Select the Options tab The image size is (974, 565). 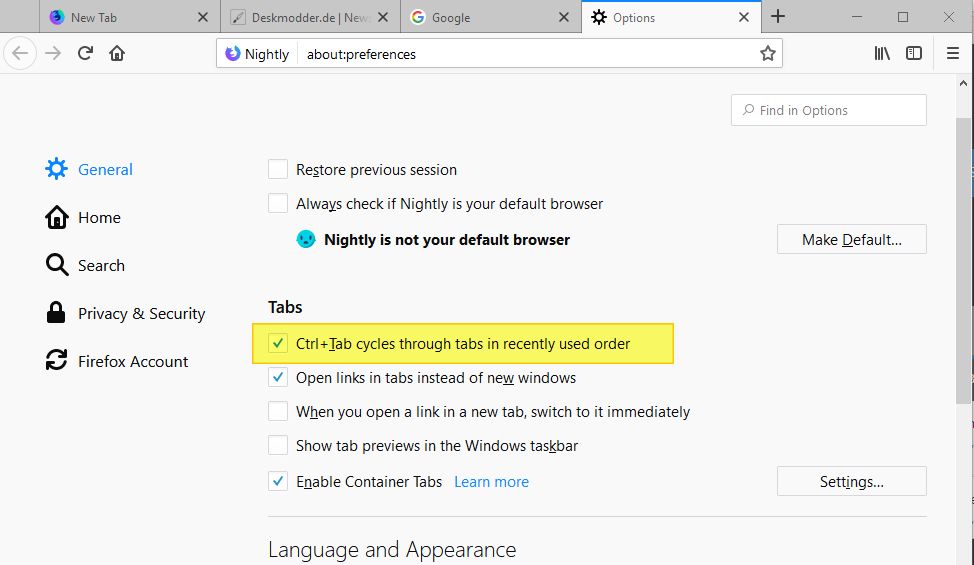[671, 17]
